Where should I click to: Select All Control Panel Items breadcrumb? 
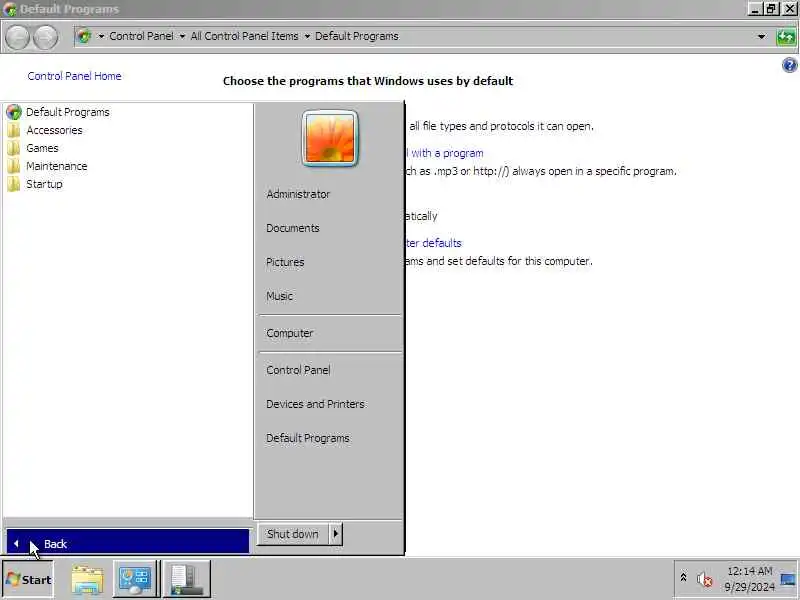pyautogui.click(x=244, y=36)
